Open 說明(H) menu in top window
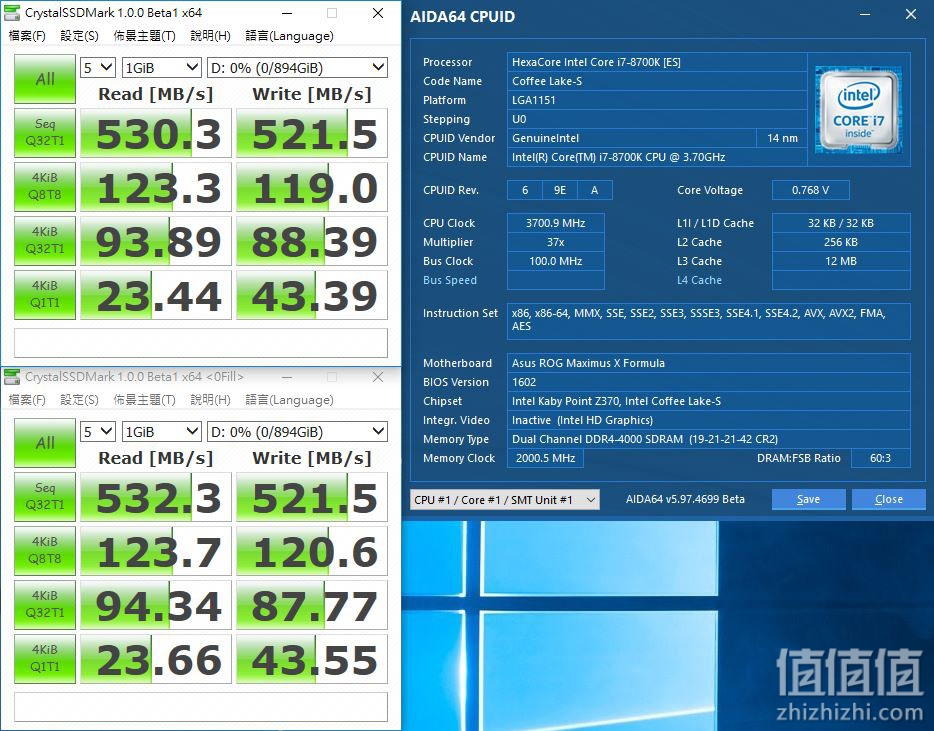This screenshot has height=731, width=934. click(x=210, y=36)
